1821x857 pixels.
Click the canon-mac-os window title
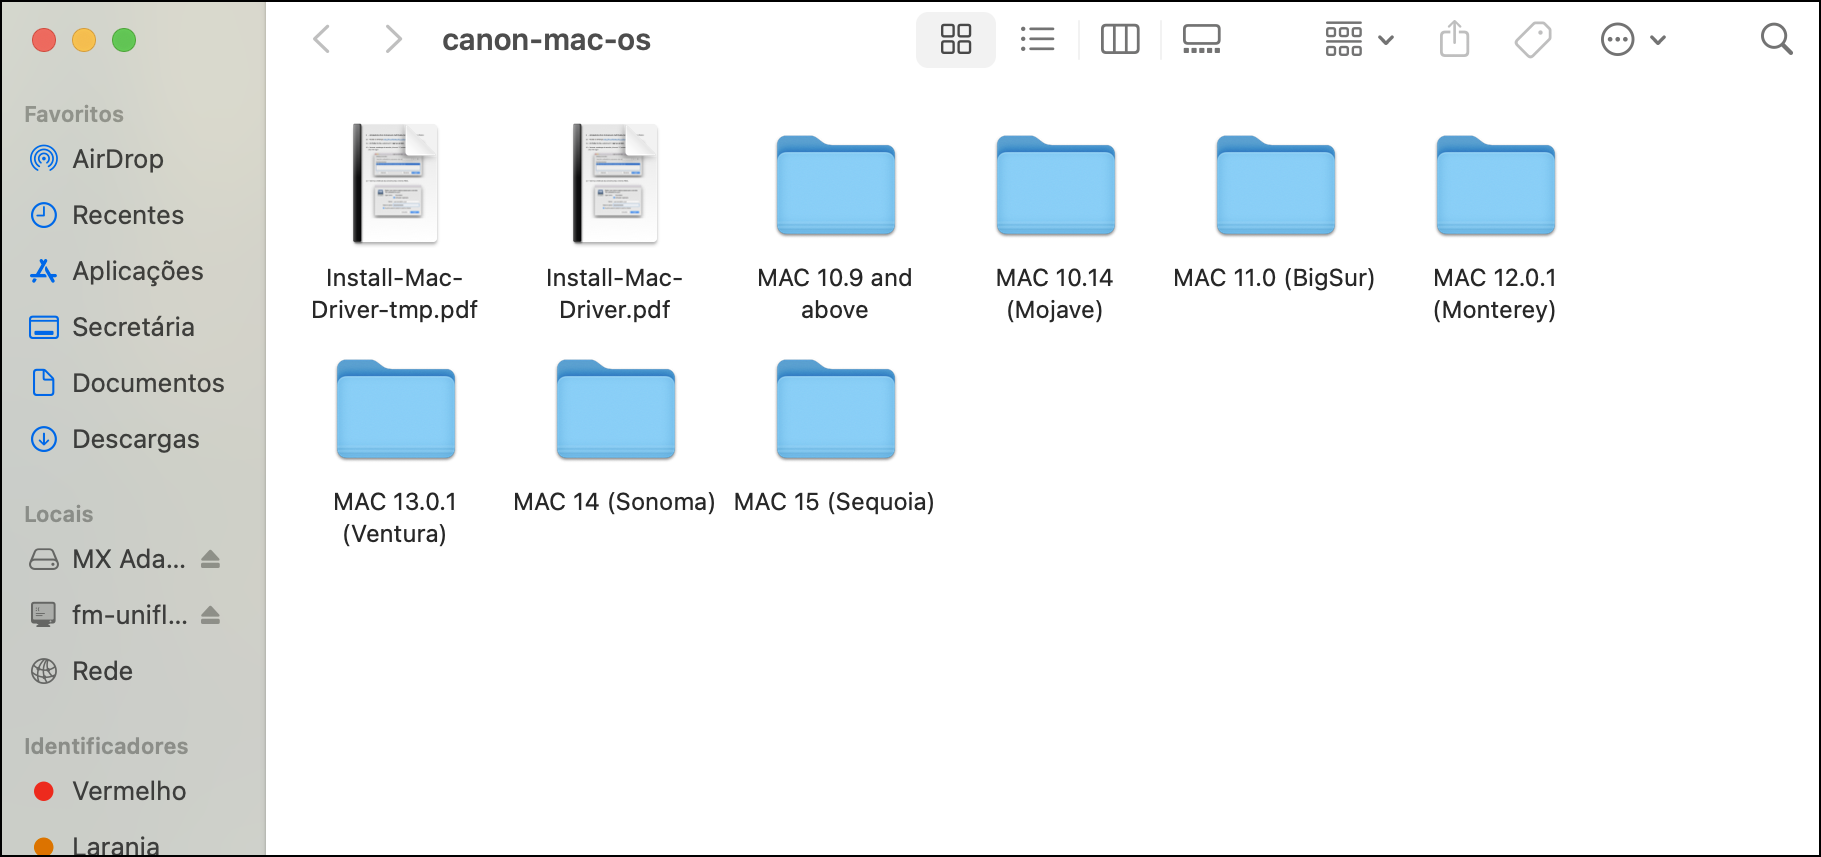tap(546, 40)
